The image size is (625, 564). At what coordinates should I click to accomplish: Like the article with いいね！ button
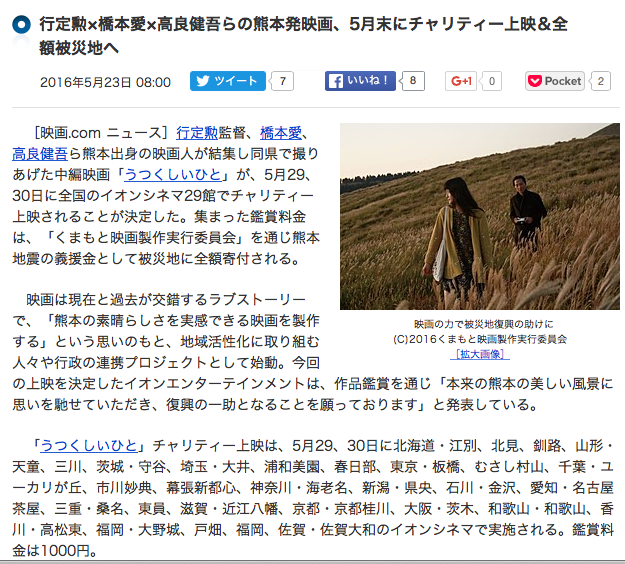click(360, 81)
